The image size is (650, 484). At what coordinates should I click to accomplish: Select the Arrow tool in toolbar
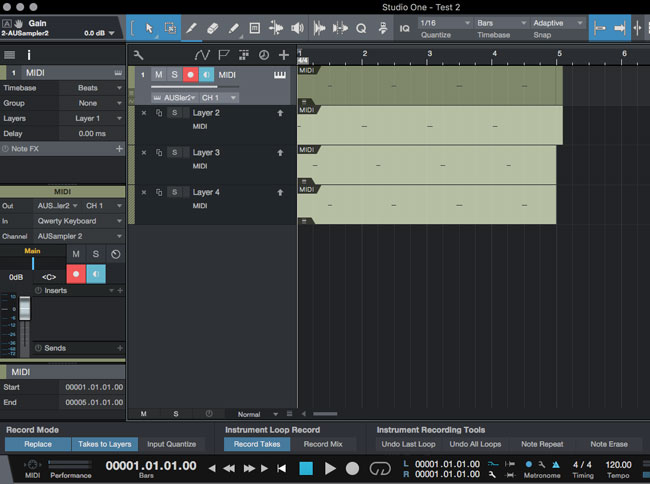(148, 27)
